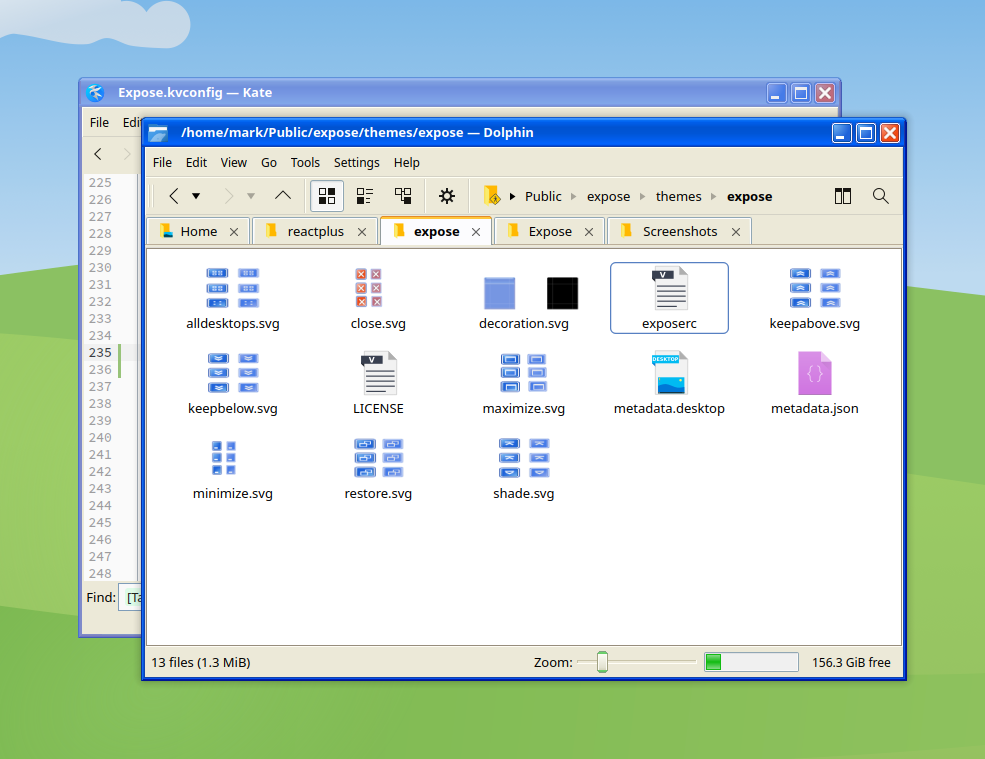Image resolution: width=985 pixels, height=759 pixels.
Task: Open Dolphin's File menu
Action: (x=162, y=163)
